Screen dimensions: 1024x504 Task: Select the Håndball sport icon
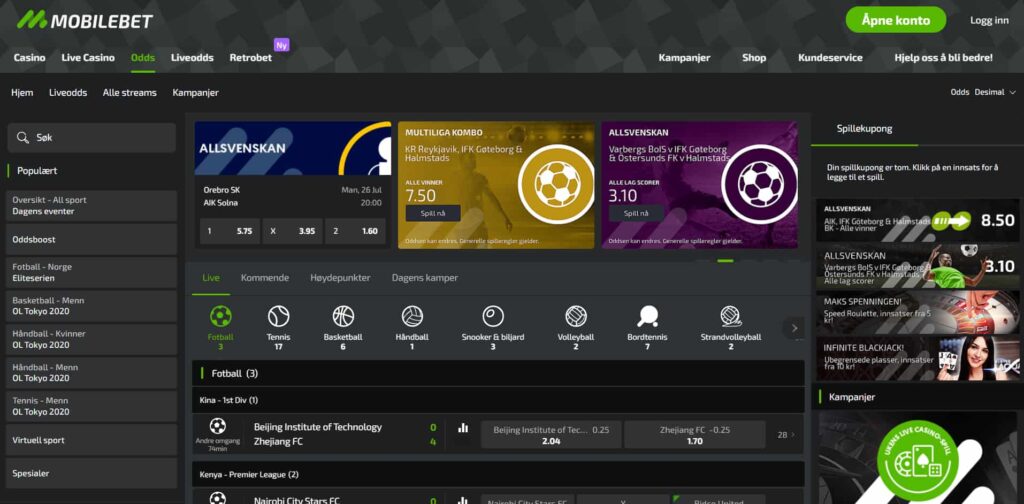pos(412,317)
